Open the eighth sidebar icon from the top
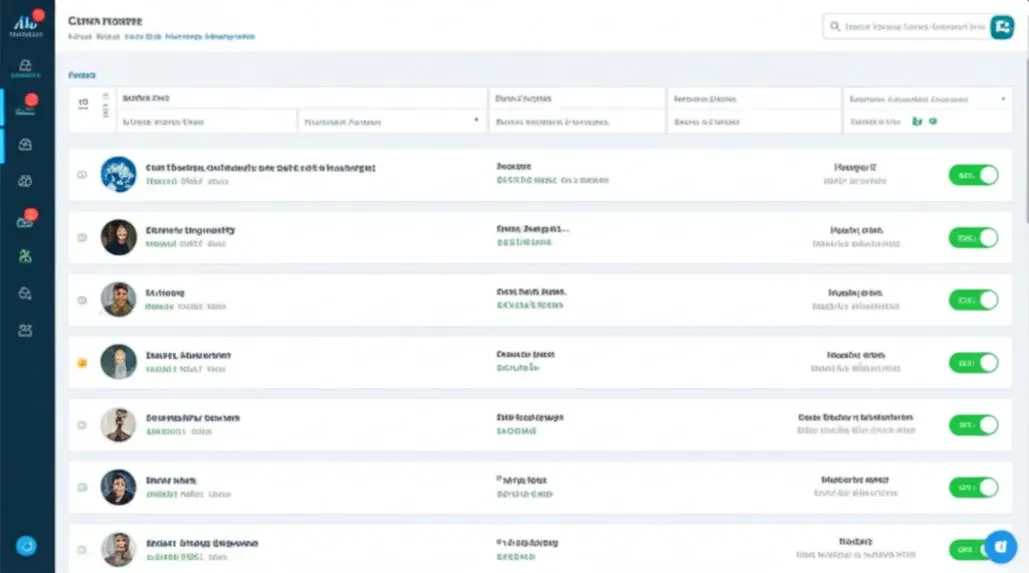 pos(26,330)
